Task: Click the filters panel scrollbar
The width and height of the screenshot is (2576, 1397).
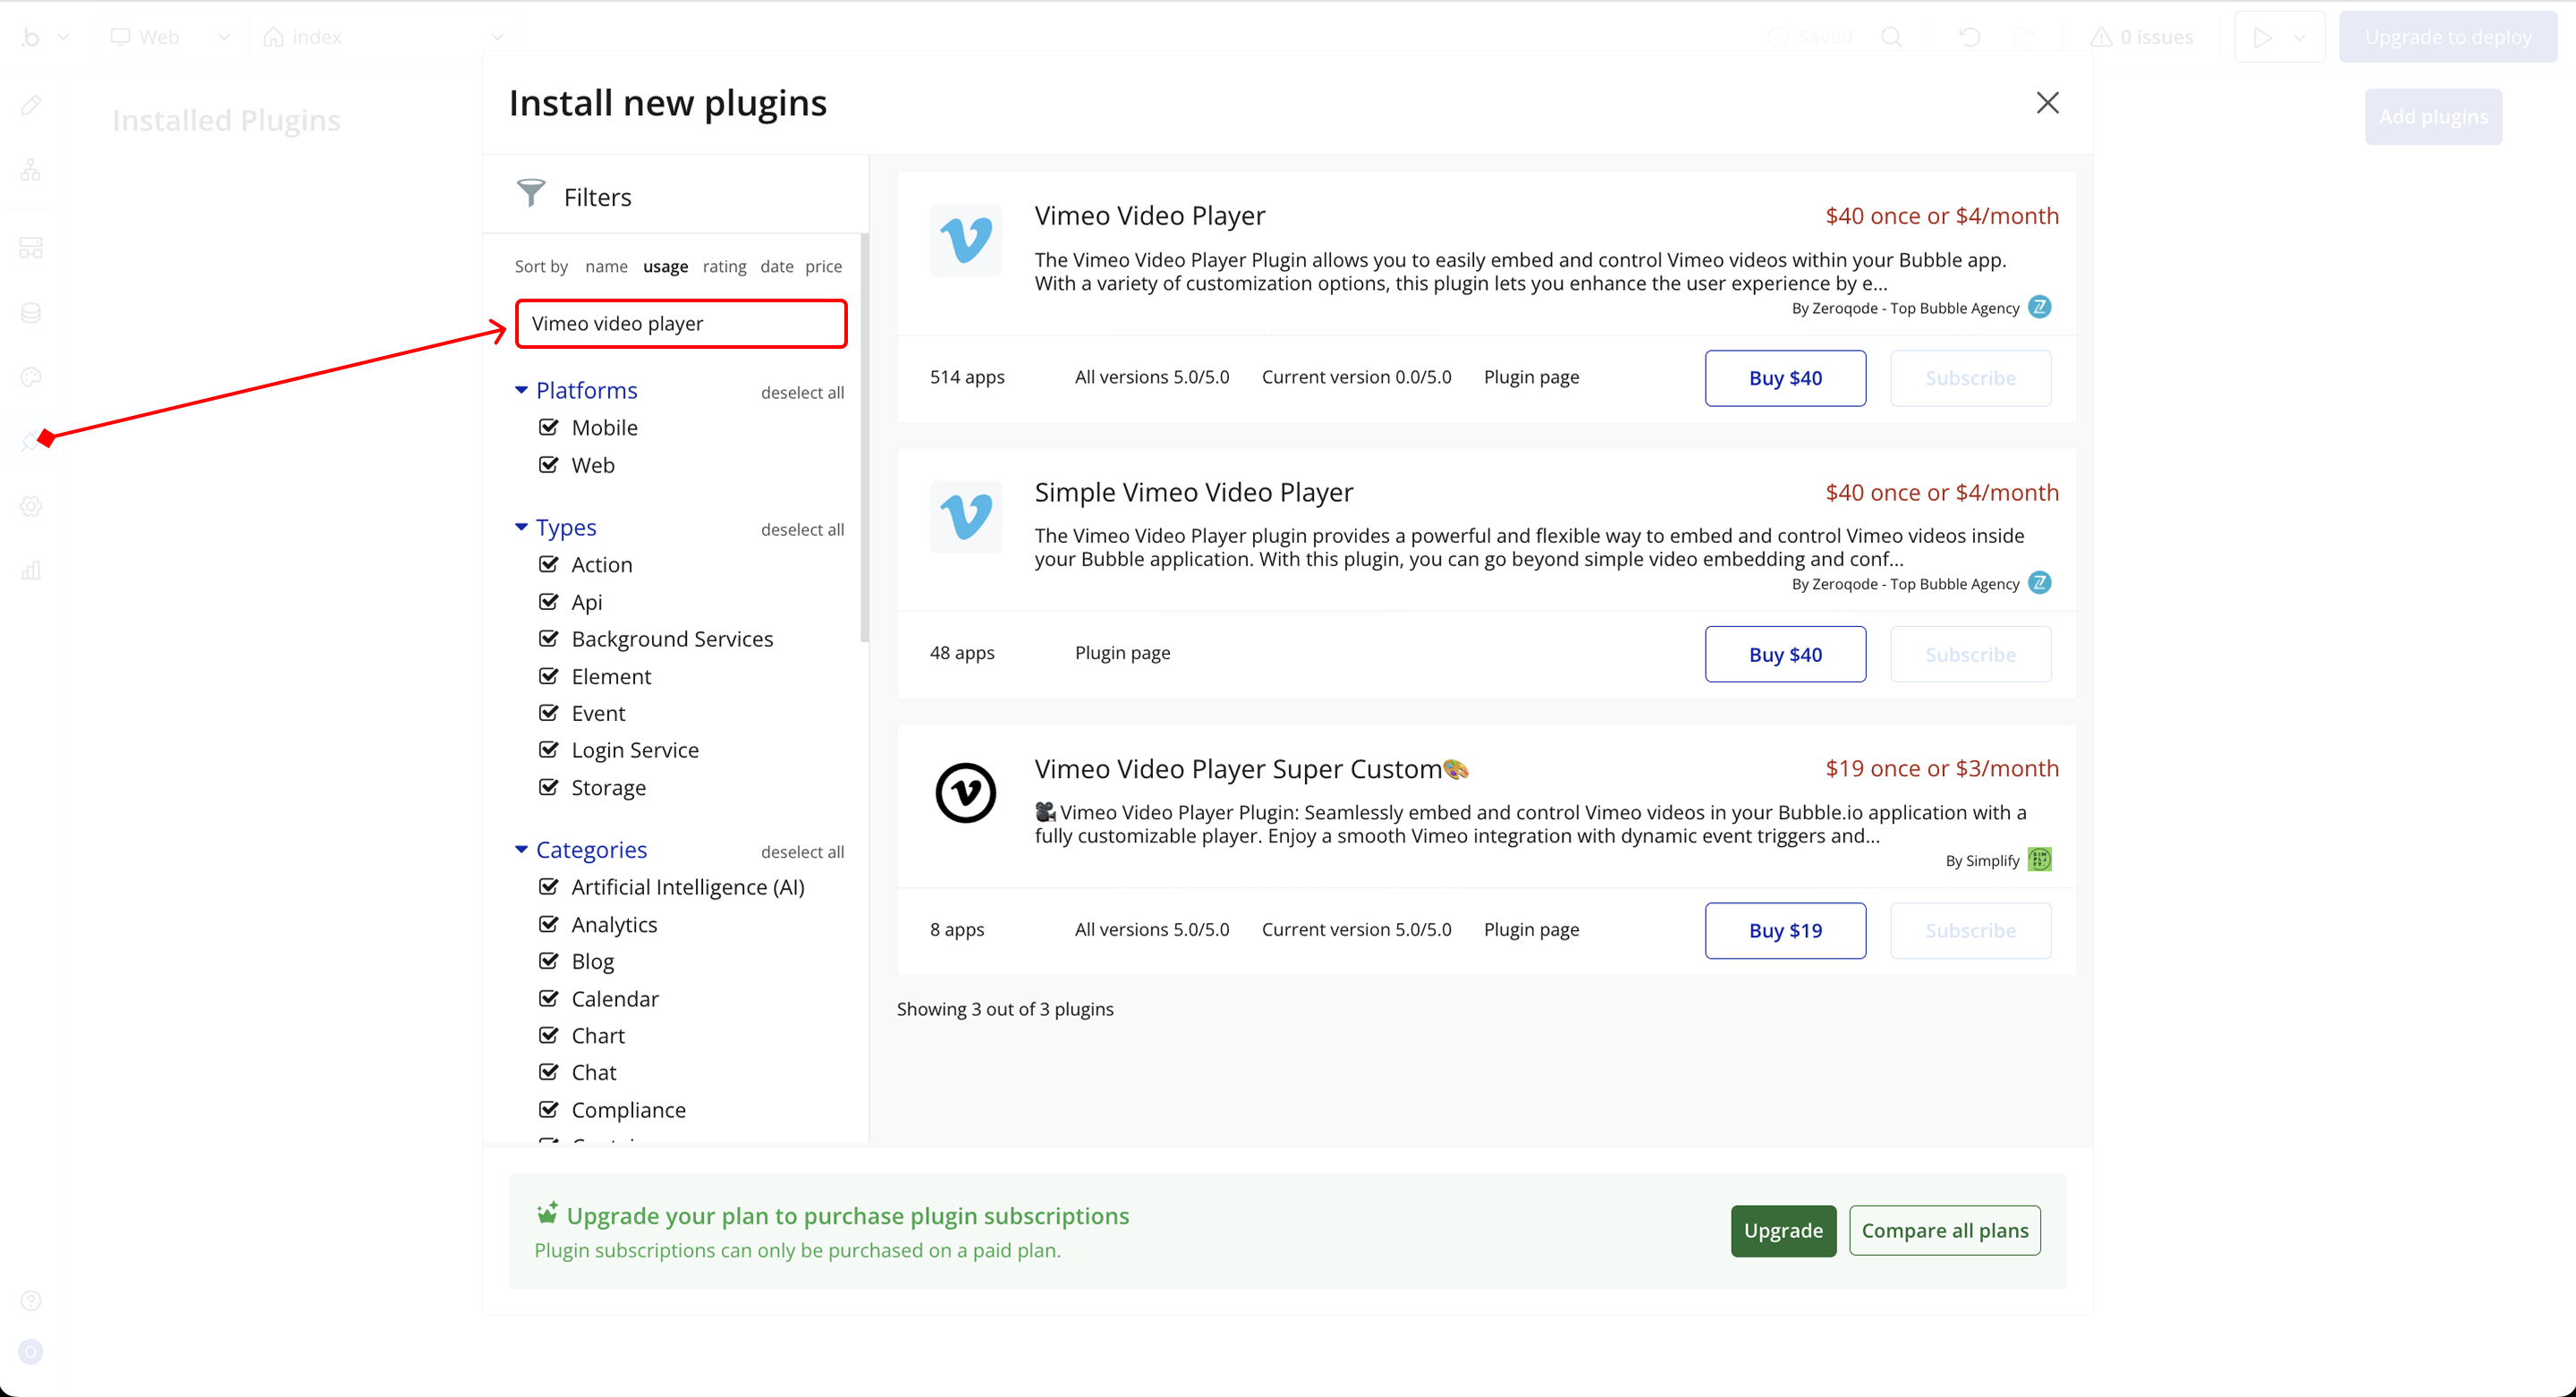Action: click(864, 440)
